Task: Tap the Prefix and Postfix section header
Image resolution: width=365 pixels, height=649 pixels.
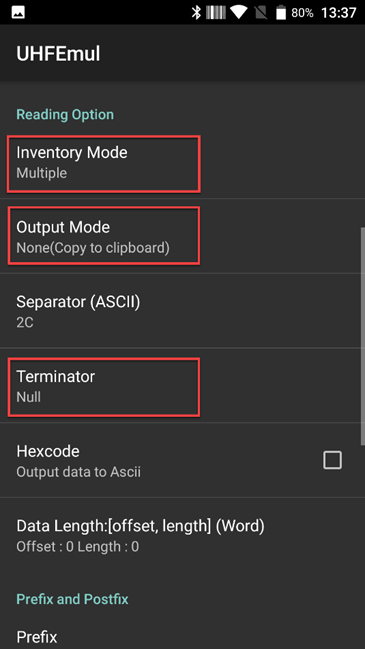Action: pos(72,599)
